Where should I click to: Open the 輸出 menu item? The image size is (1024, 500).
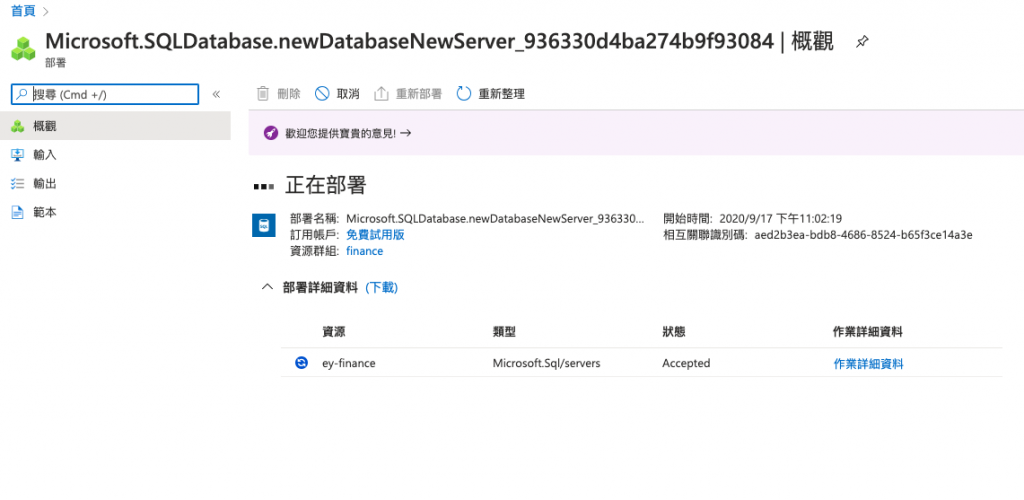[44, 183]
